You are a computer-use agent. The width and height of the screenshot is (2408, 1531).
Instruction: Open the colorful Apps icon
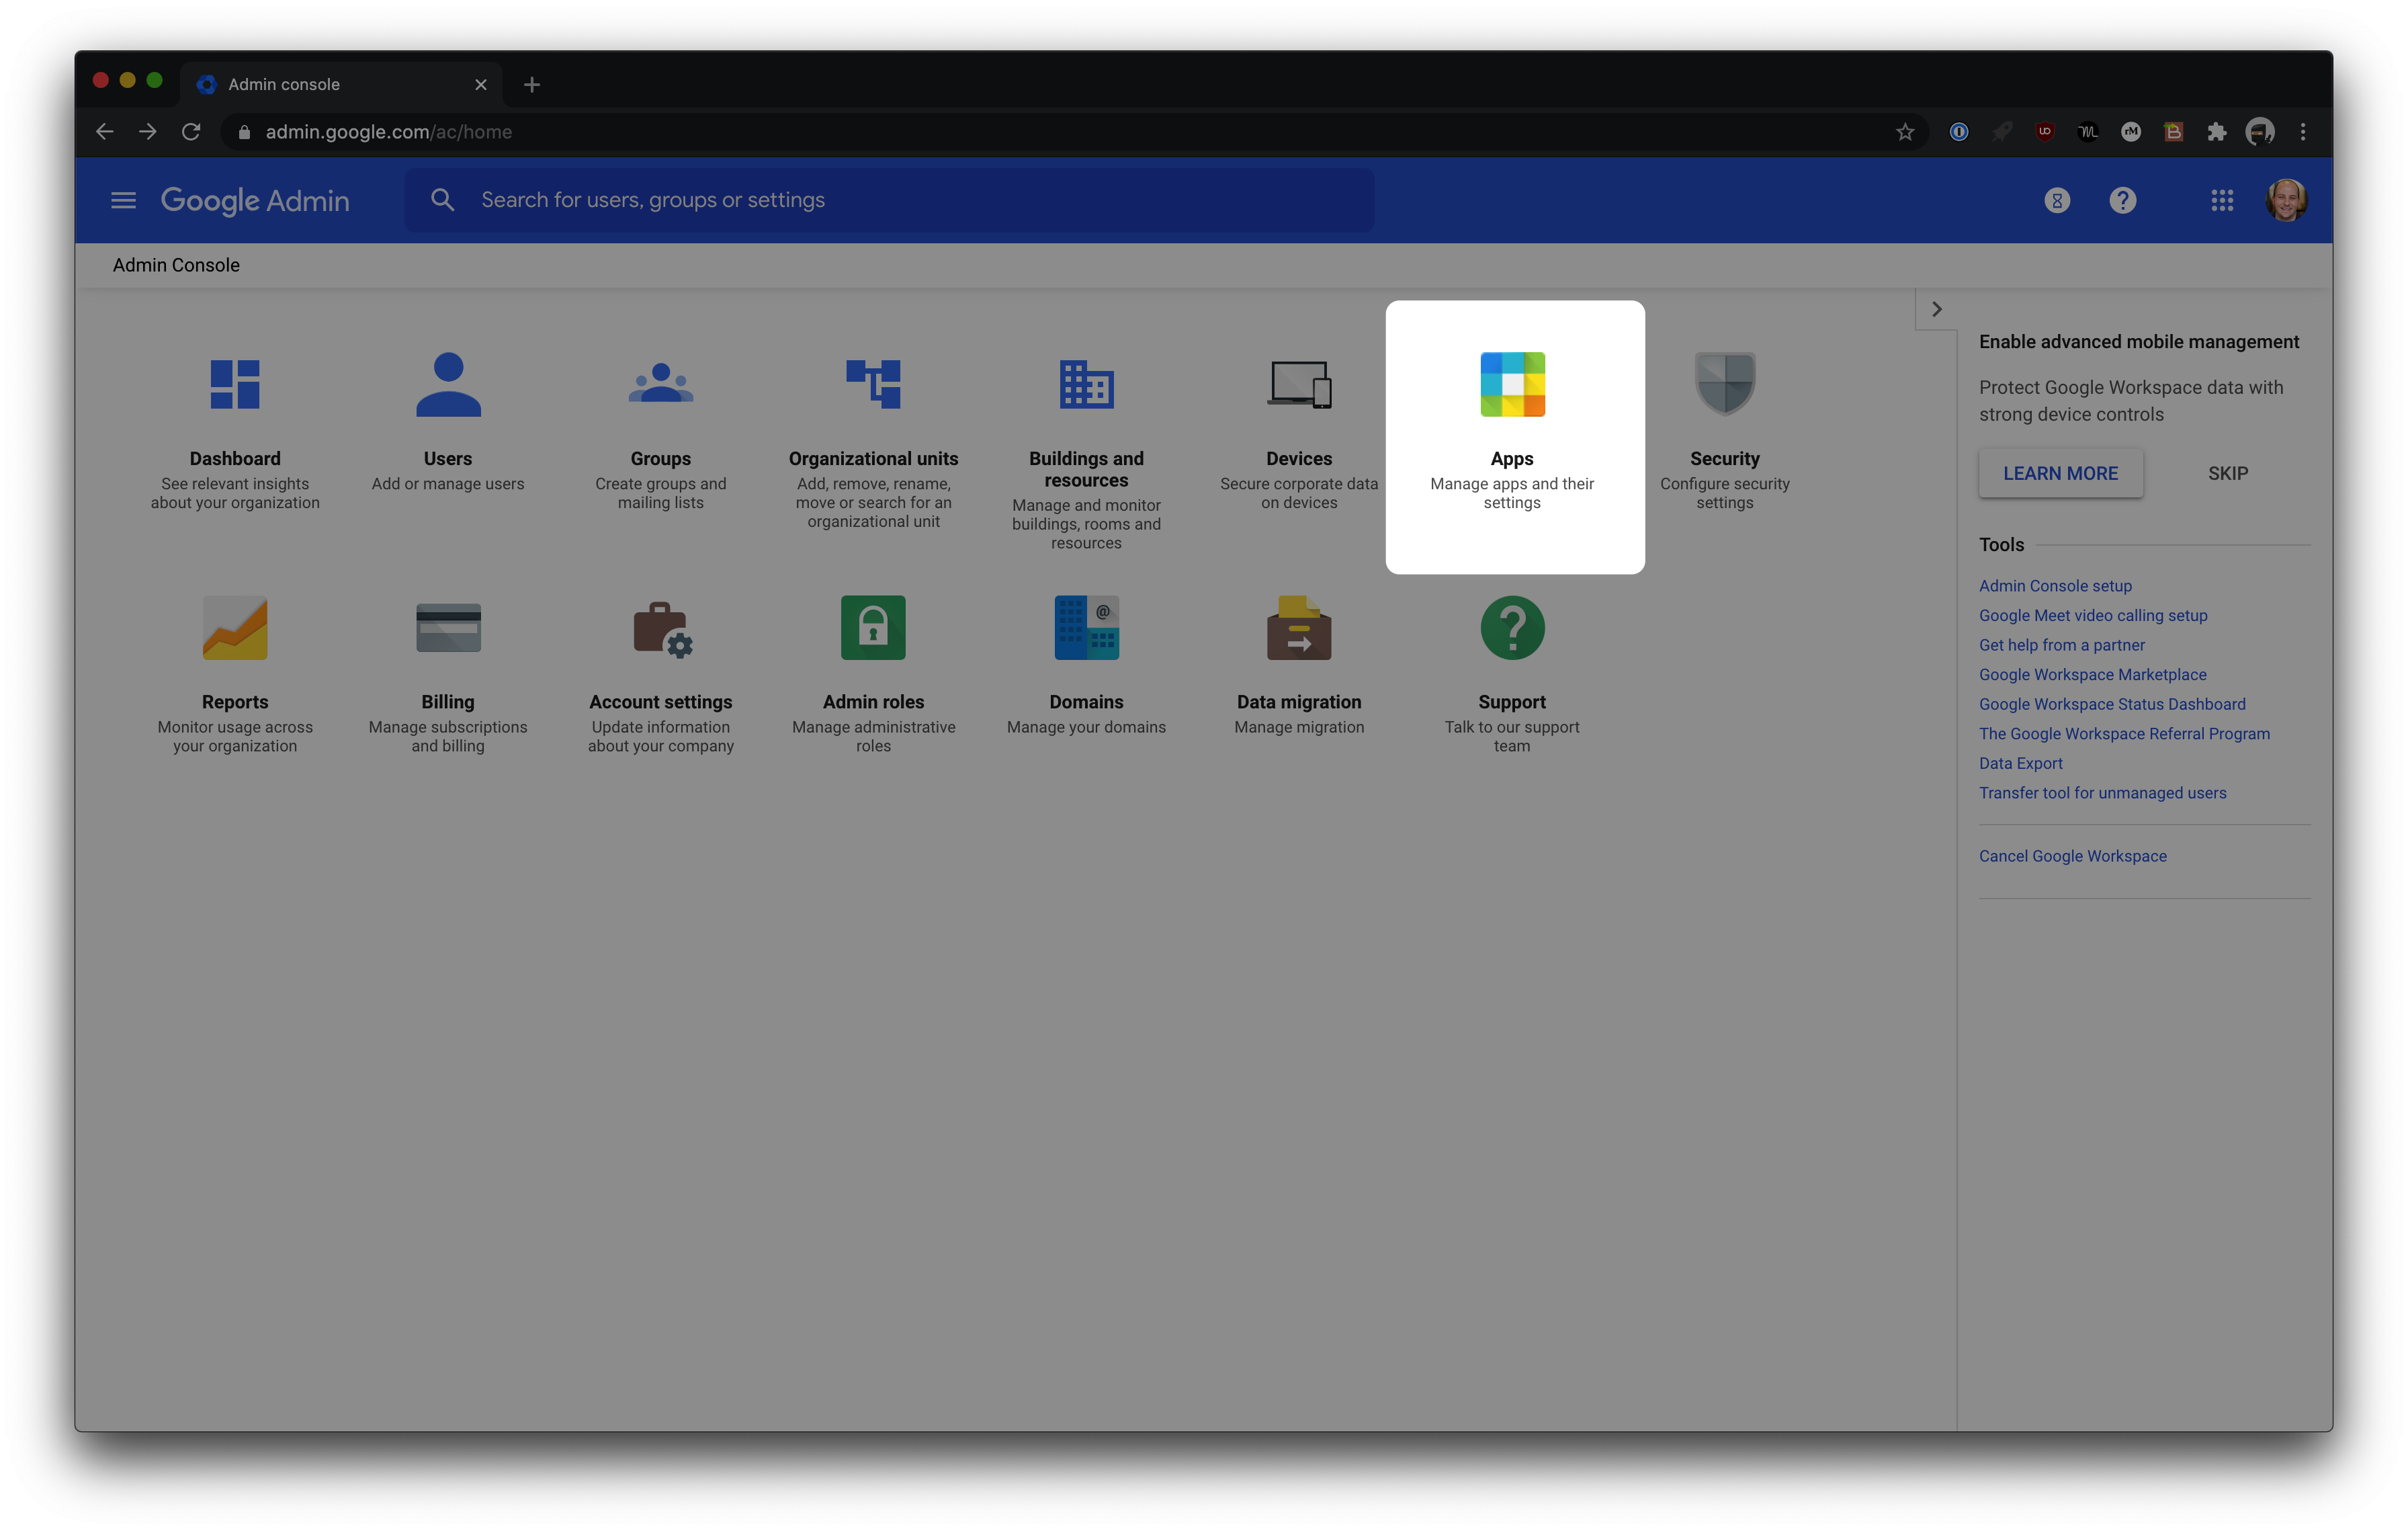click(1512, 384)
